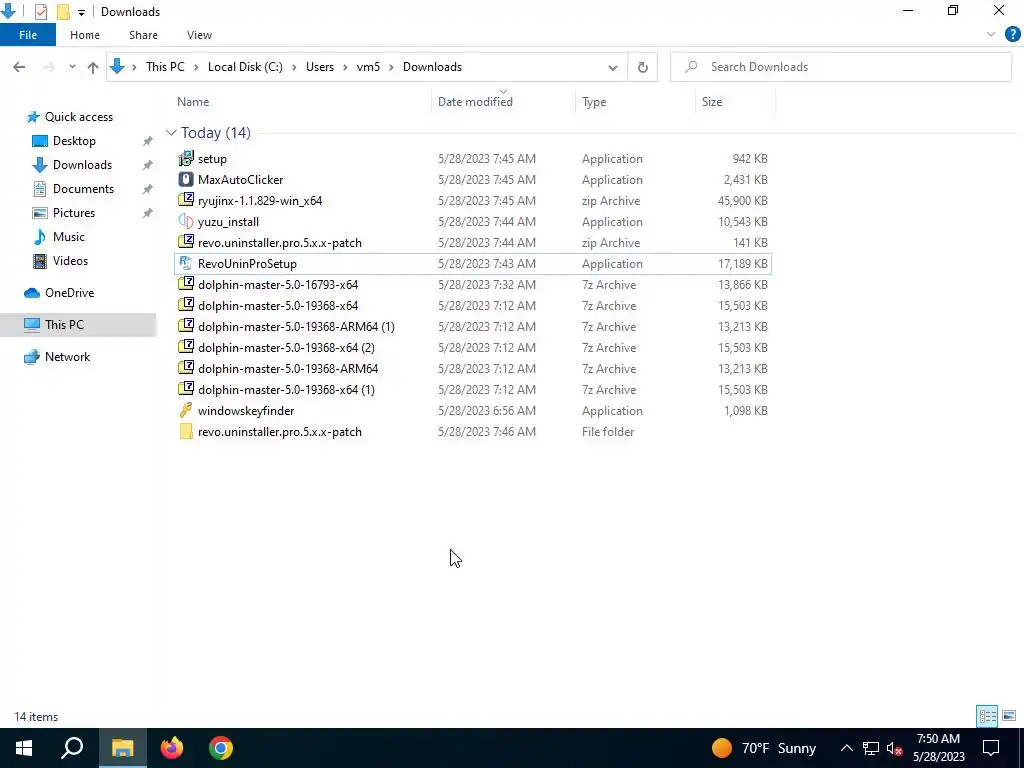Select ryujinx-1.1.829-win_x64 zip icon
This screenshot has width=1024, height=768.
click(x=186, y=200)
